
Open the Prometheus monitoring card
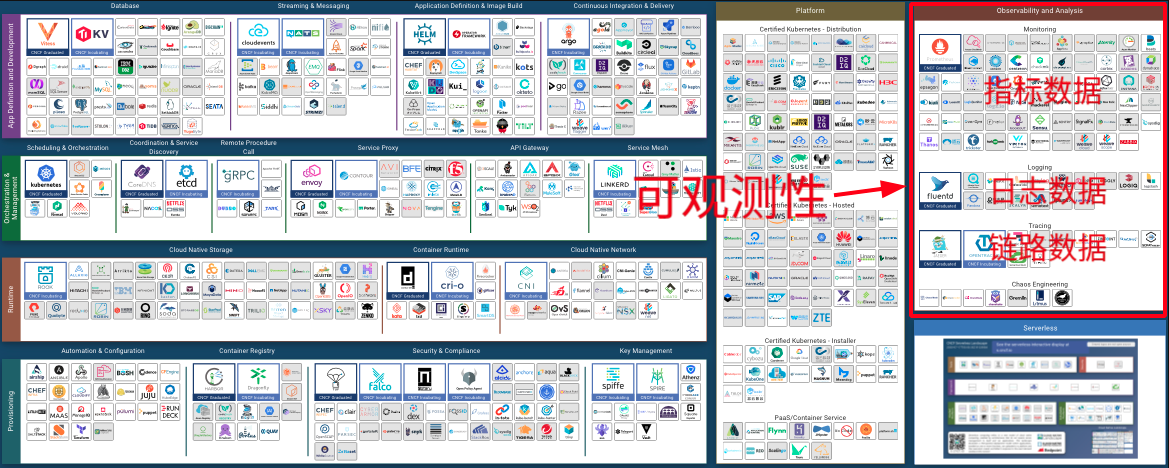coord(939,54)
